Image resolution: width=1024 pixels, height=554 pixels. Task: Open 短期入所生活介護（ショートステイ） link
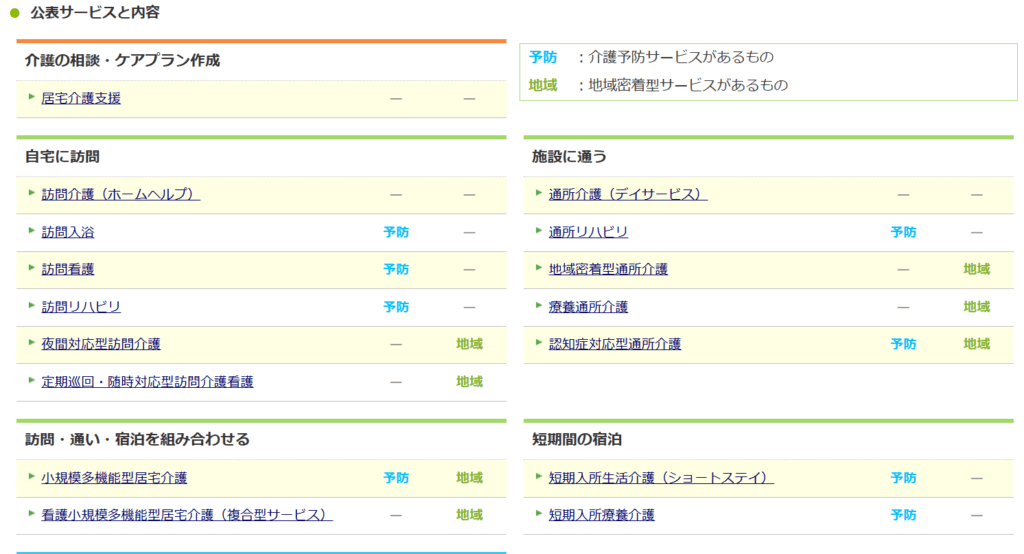661,478
